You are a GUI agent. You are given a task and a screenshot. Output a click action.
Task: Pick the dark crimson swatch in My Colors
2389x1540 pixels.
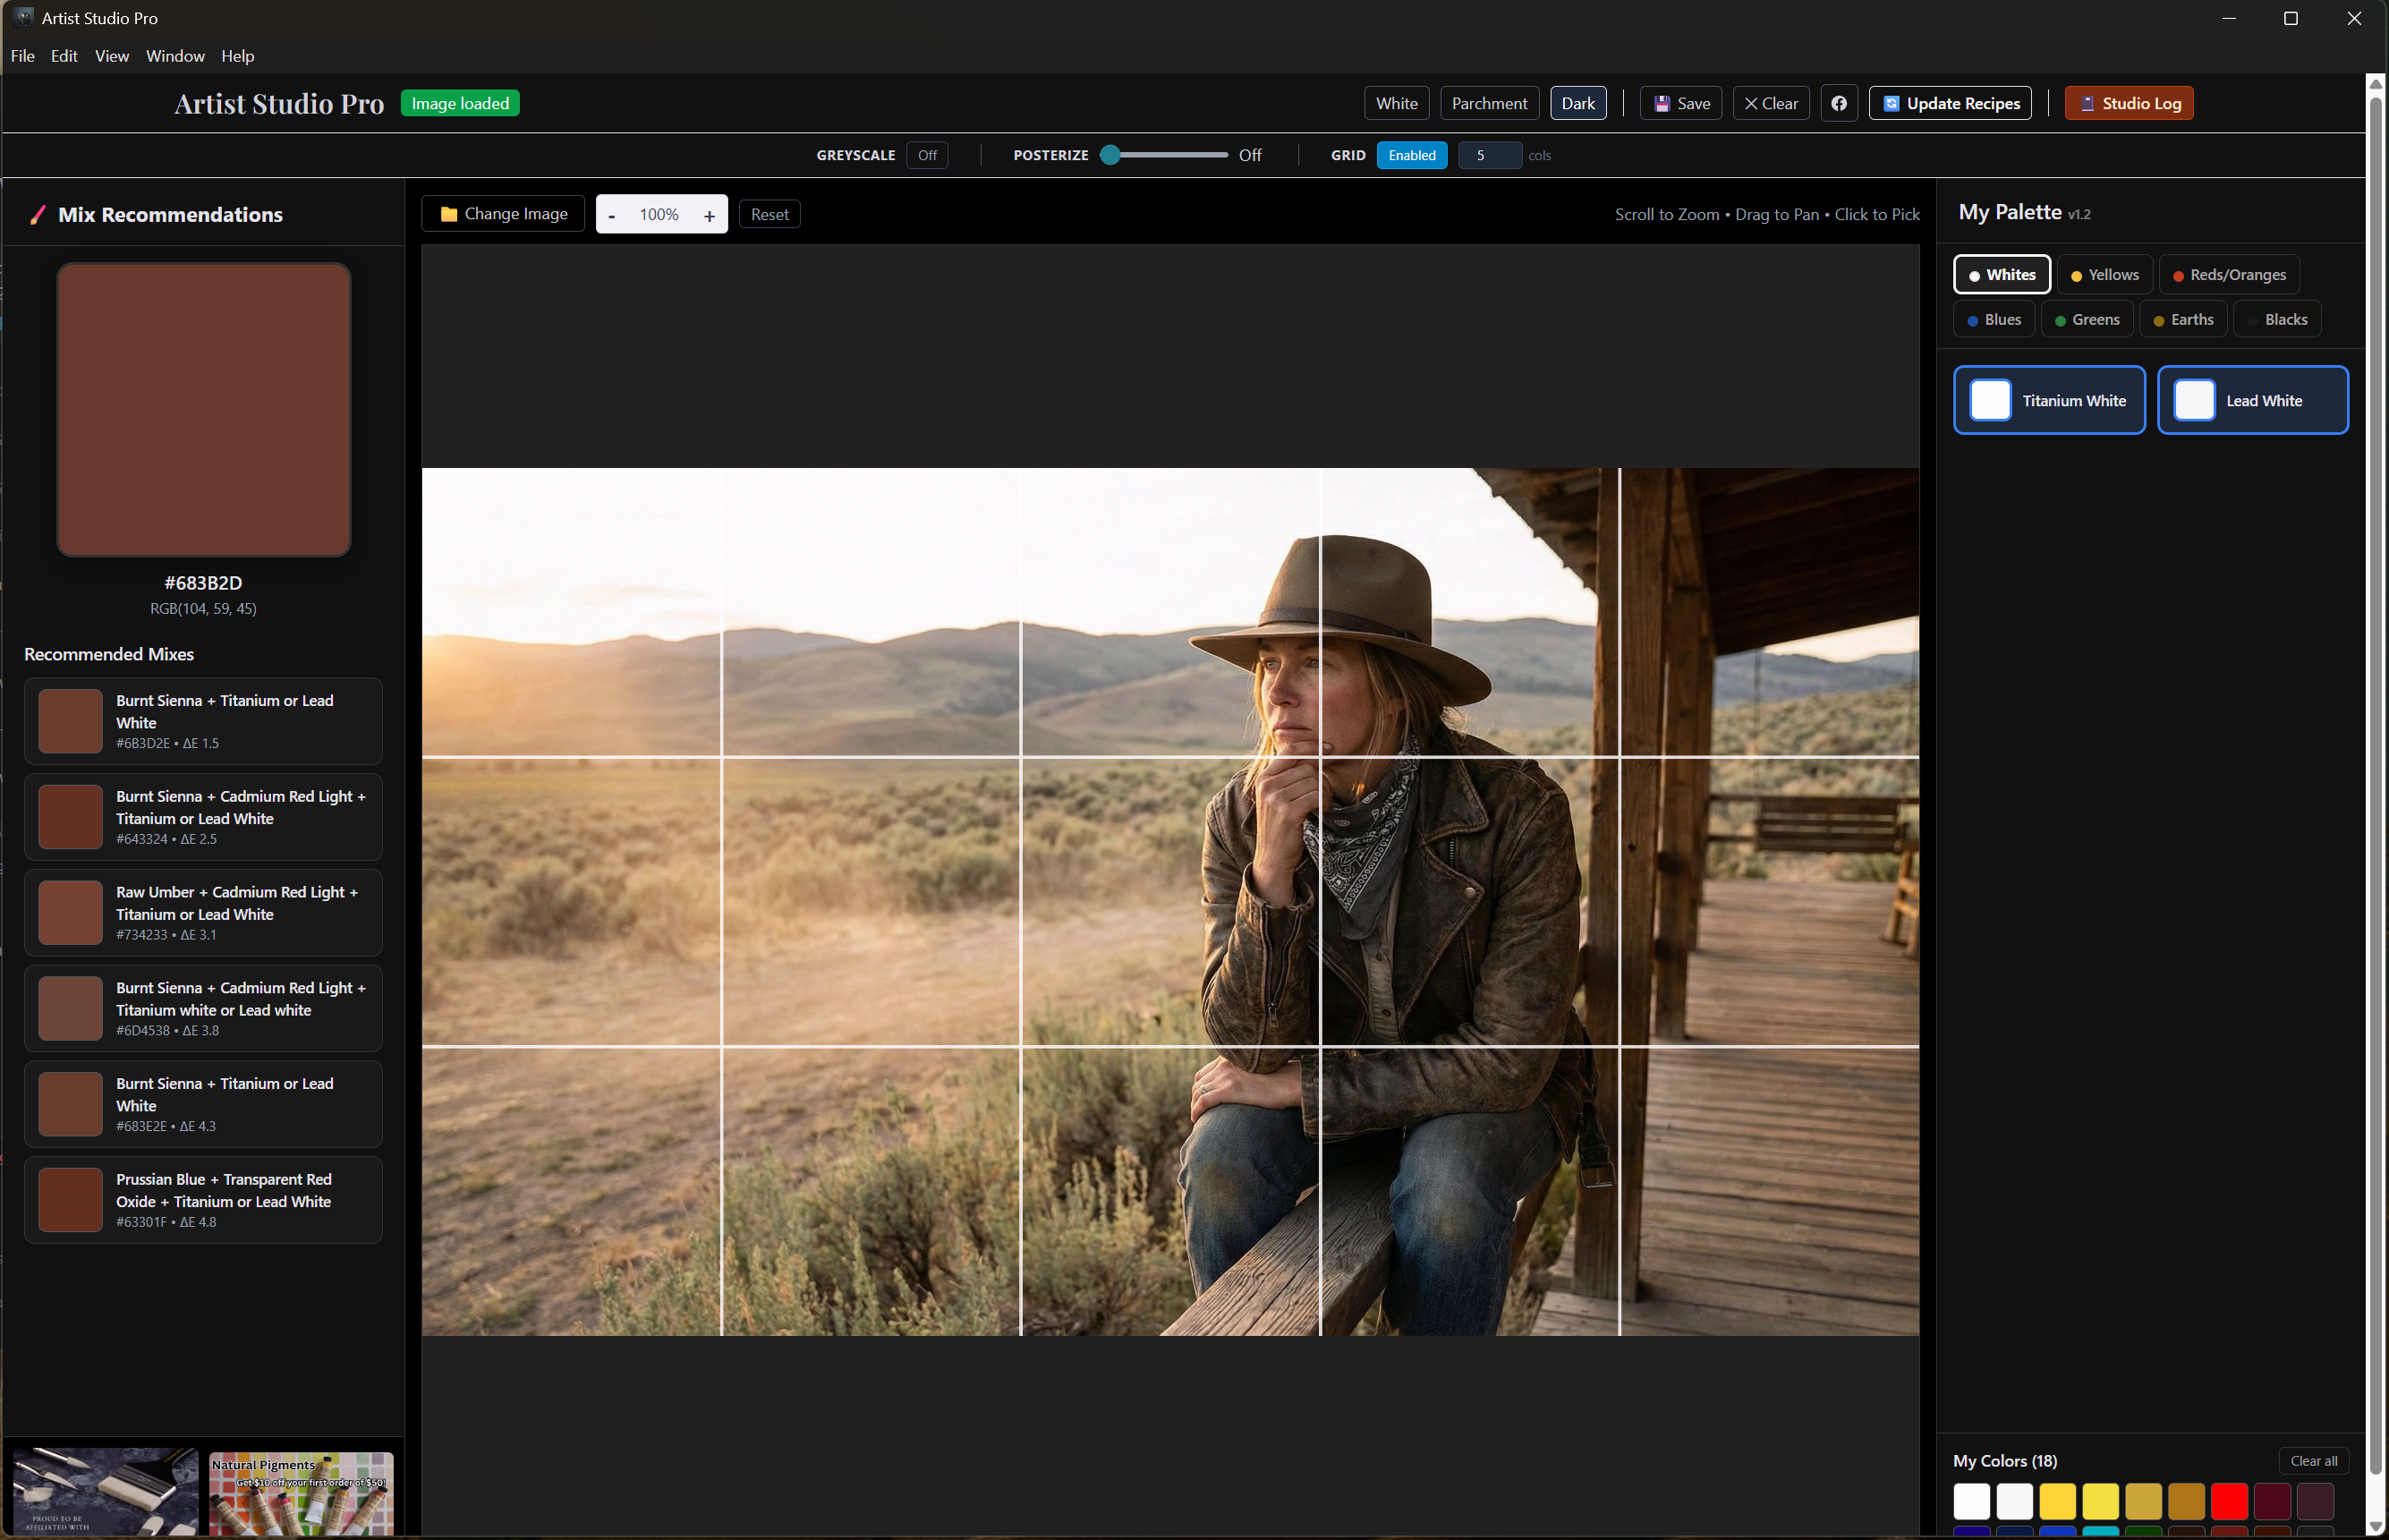[2272, 1500]
